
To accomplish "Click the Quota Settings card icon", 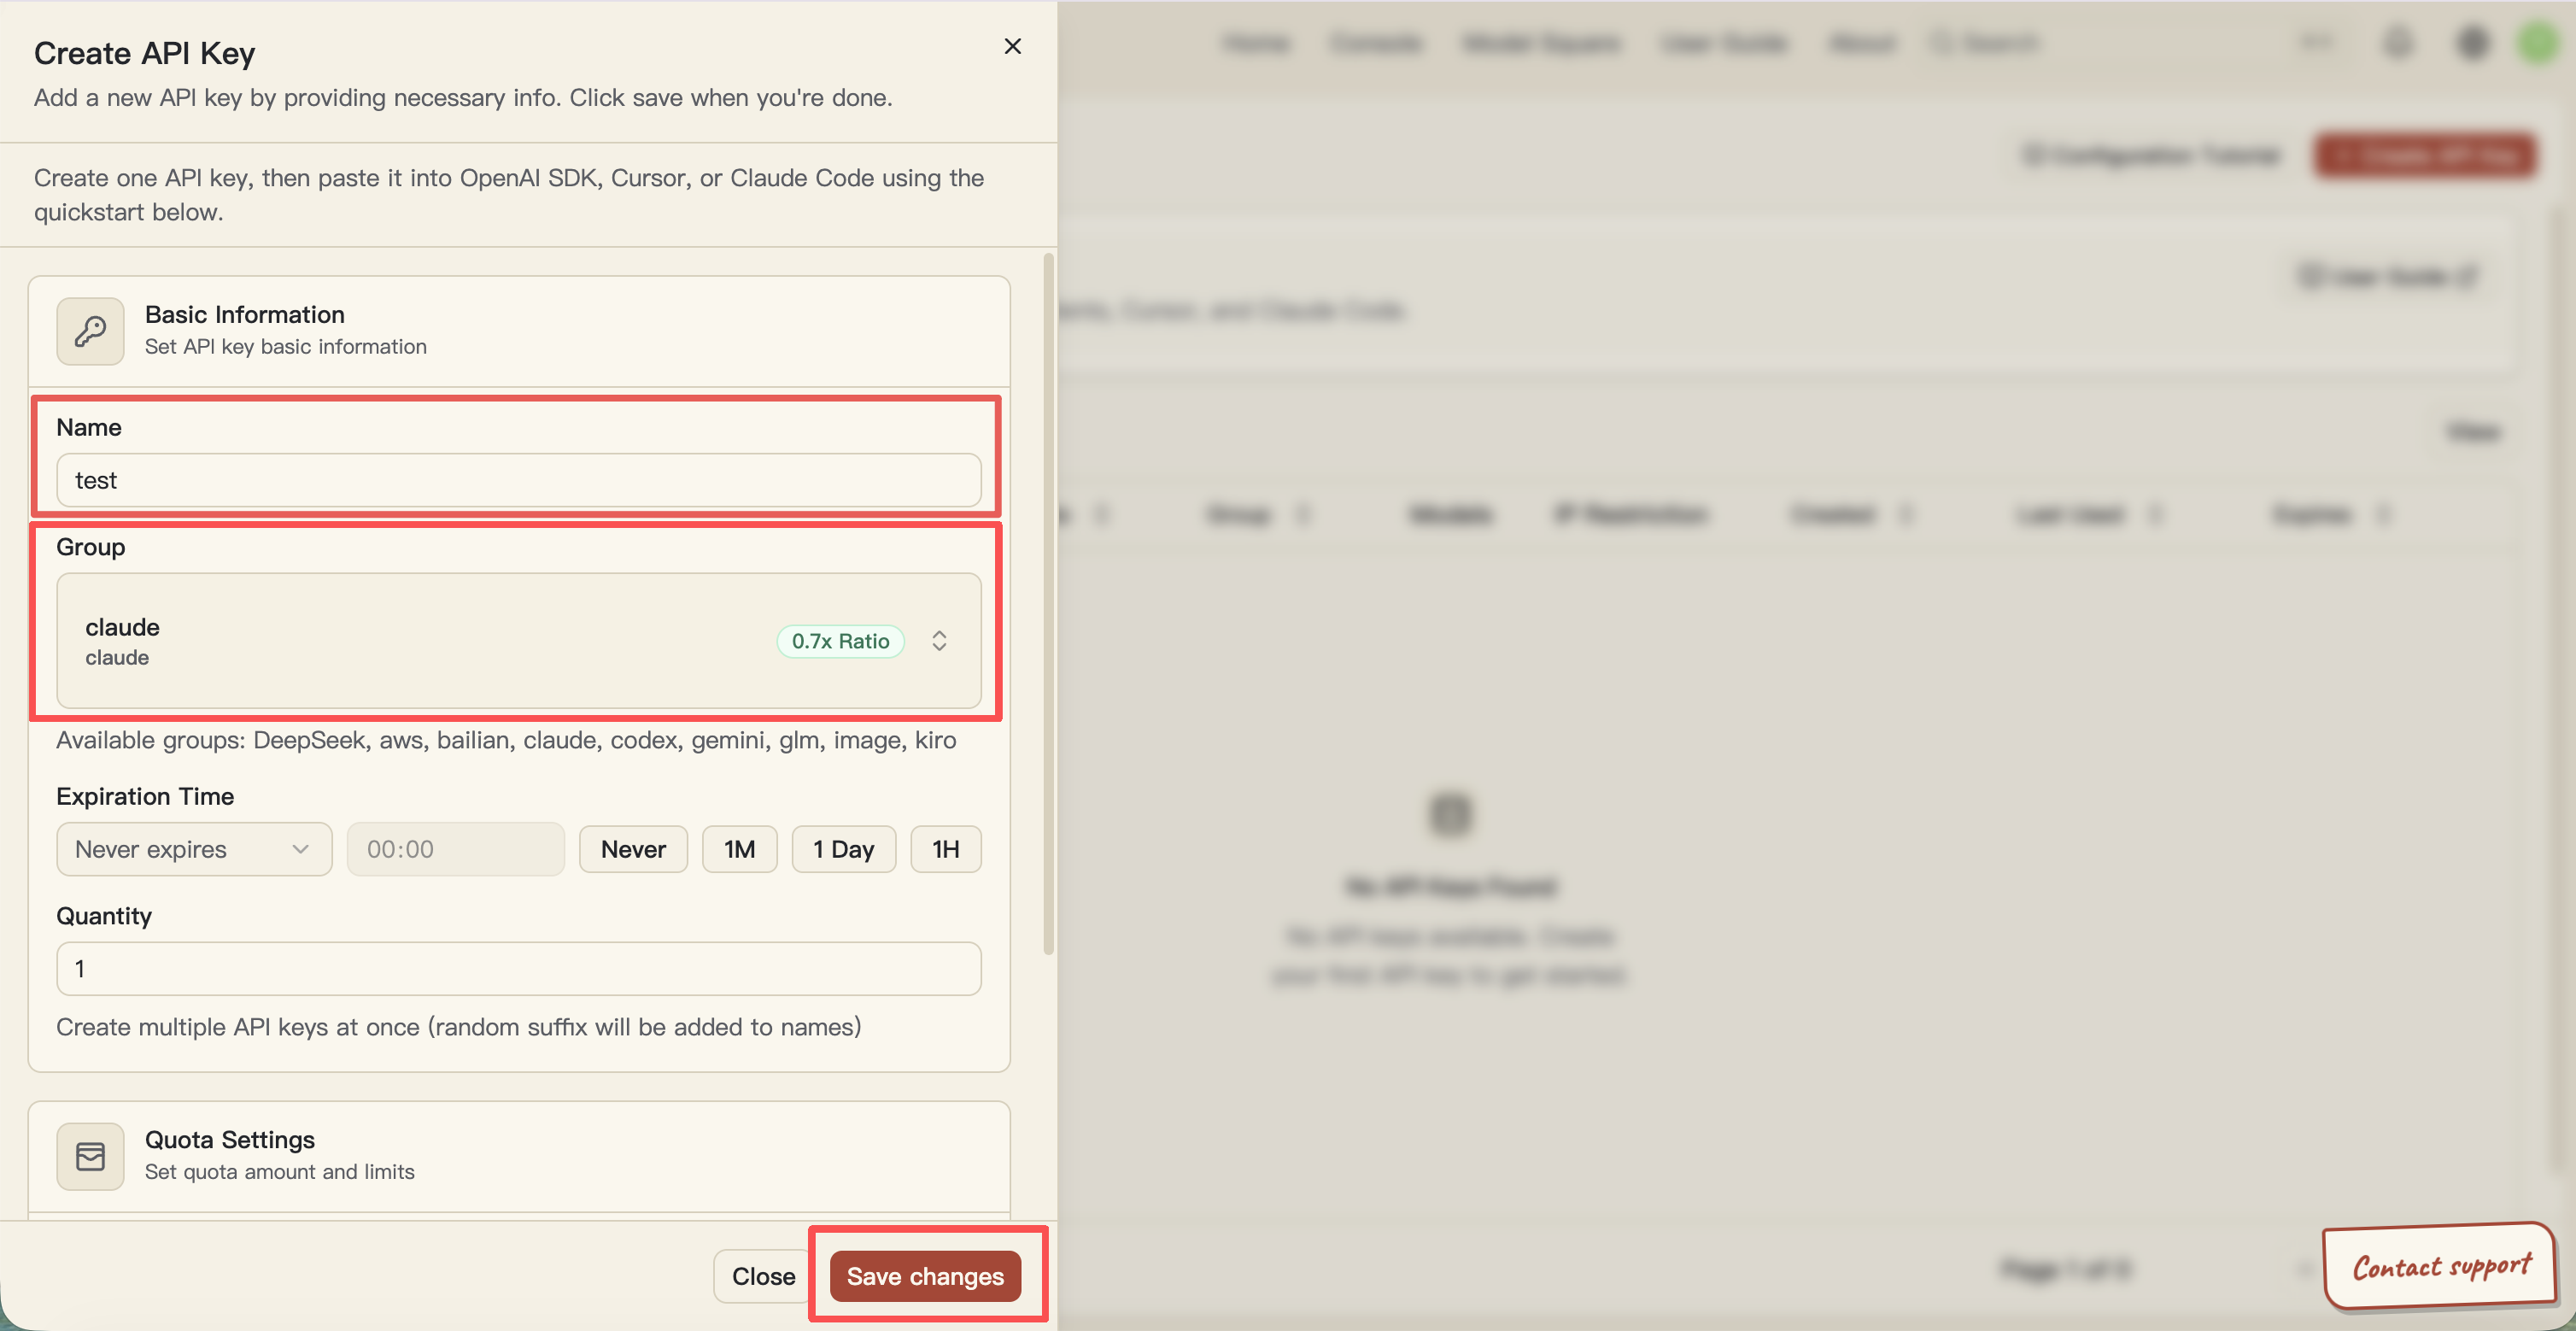I will 90,1156.
